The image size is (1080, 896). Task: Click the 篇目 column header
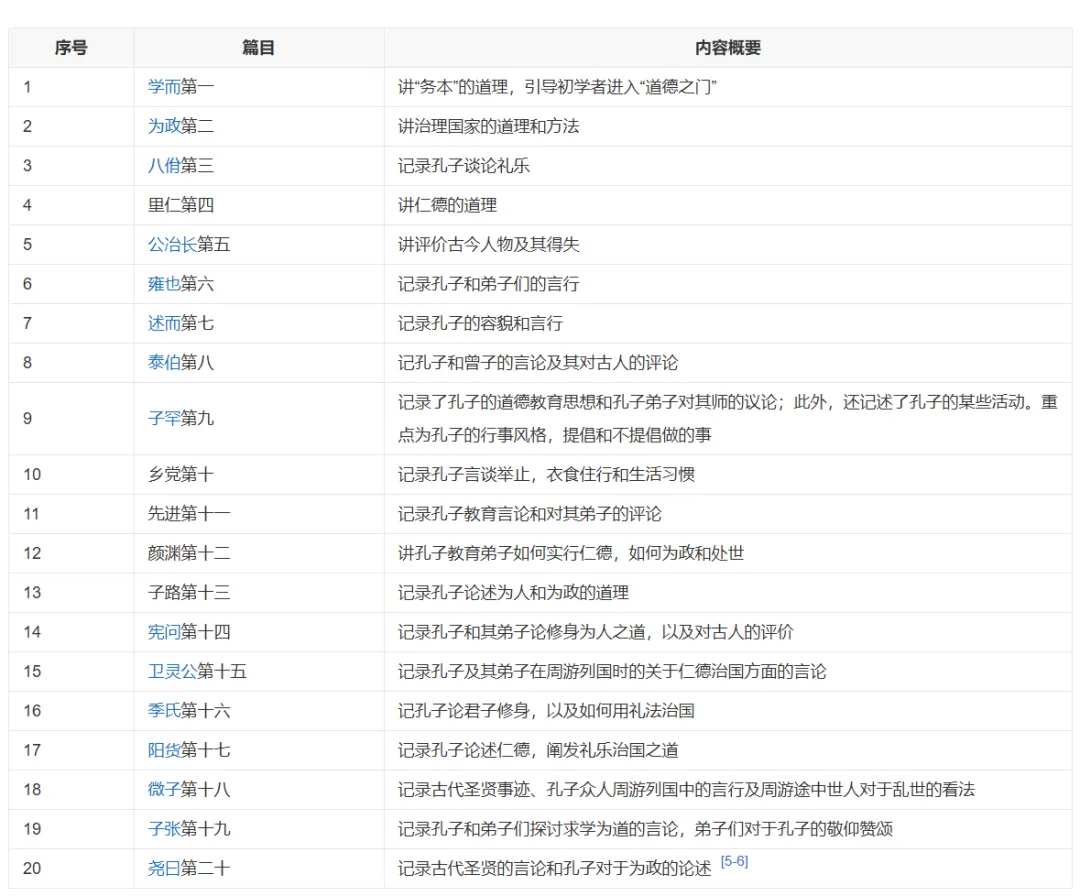[x=258, y=48]
